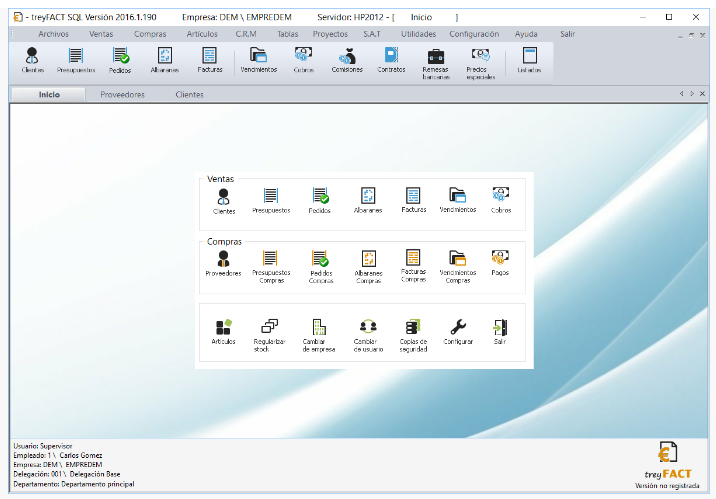Open Cambiar de usuario icon
This screenshot has height=499, width=716.
[368, 336]
